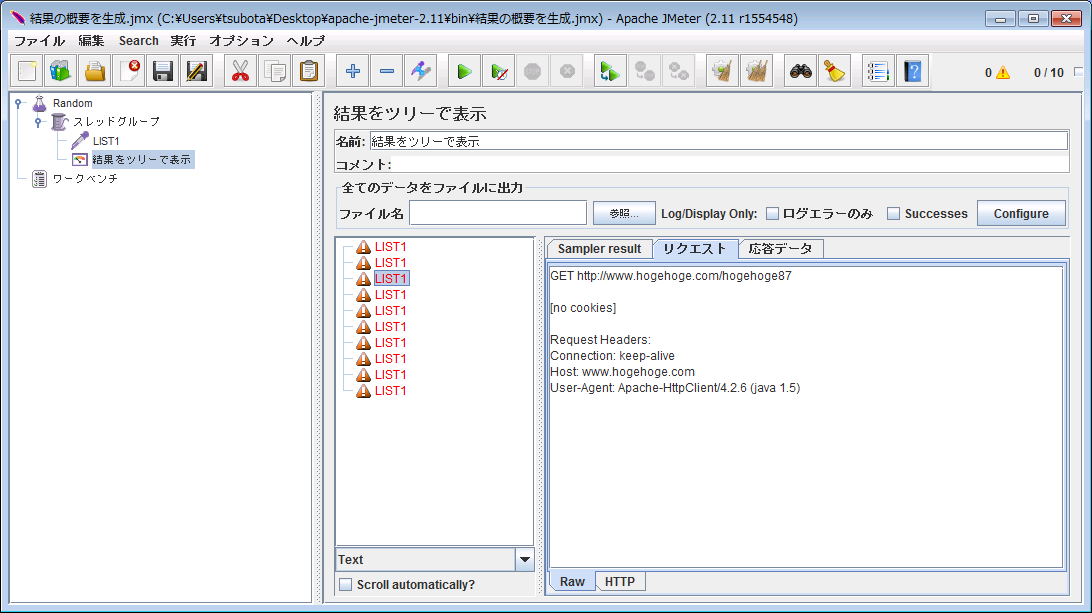The height and width of the screenshot is (613, 1092).
Task: Click the Paste clipboard icon
Action: click(309, 71)
